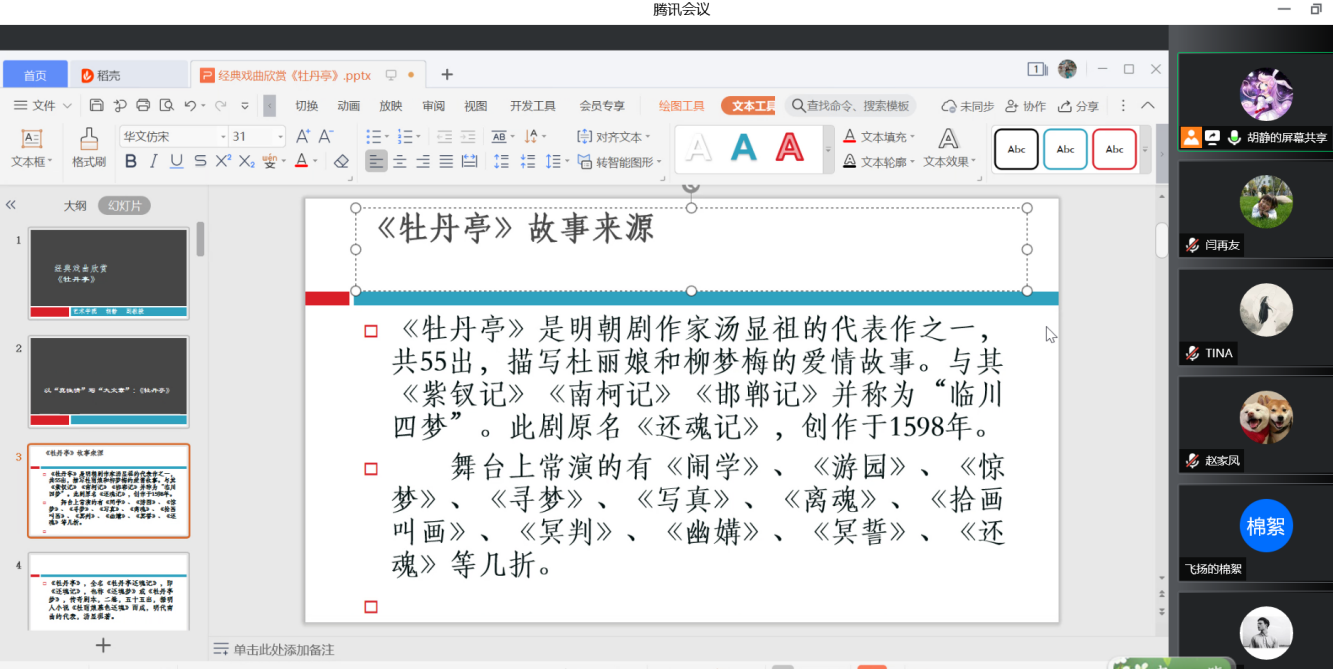Select slide 2 thumbnail in slide panel

(x=108, y=381)
